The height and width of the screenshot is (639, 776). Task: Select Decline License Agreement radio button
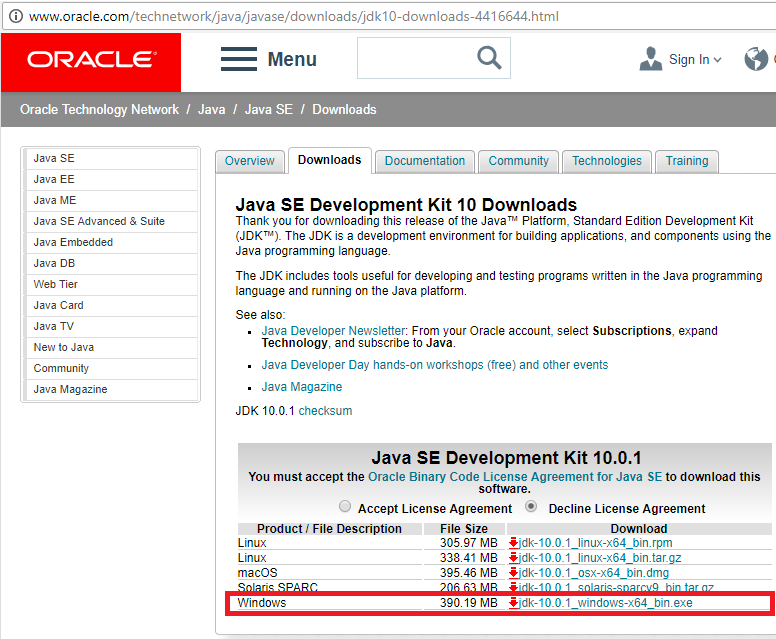pos(531,507)
